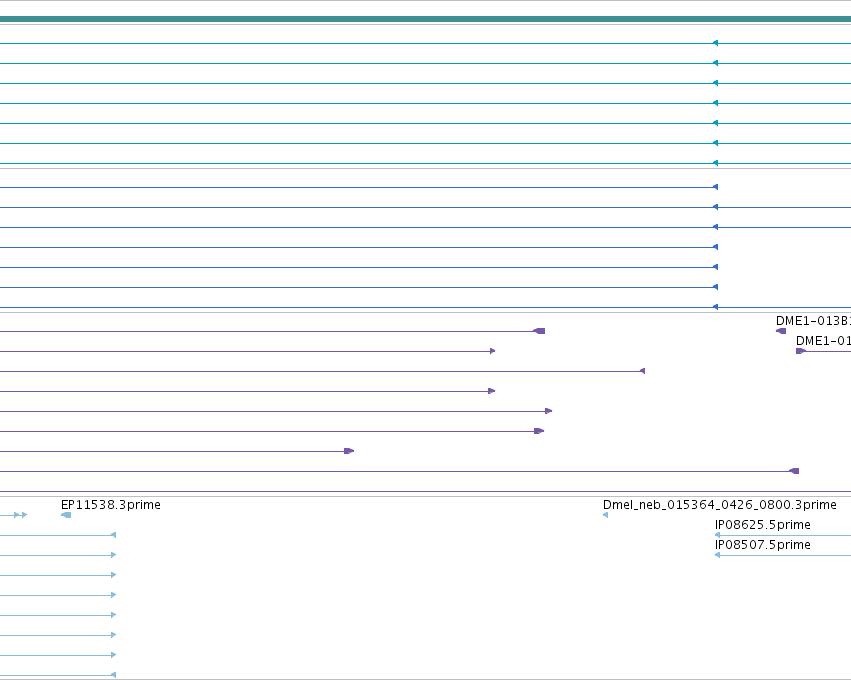Select the EP11538.3prime feature label
Viewport: 851px width, 680px height.
111,505
